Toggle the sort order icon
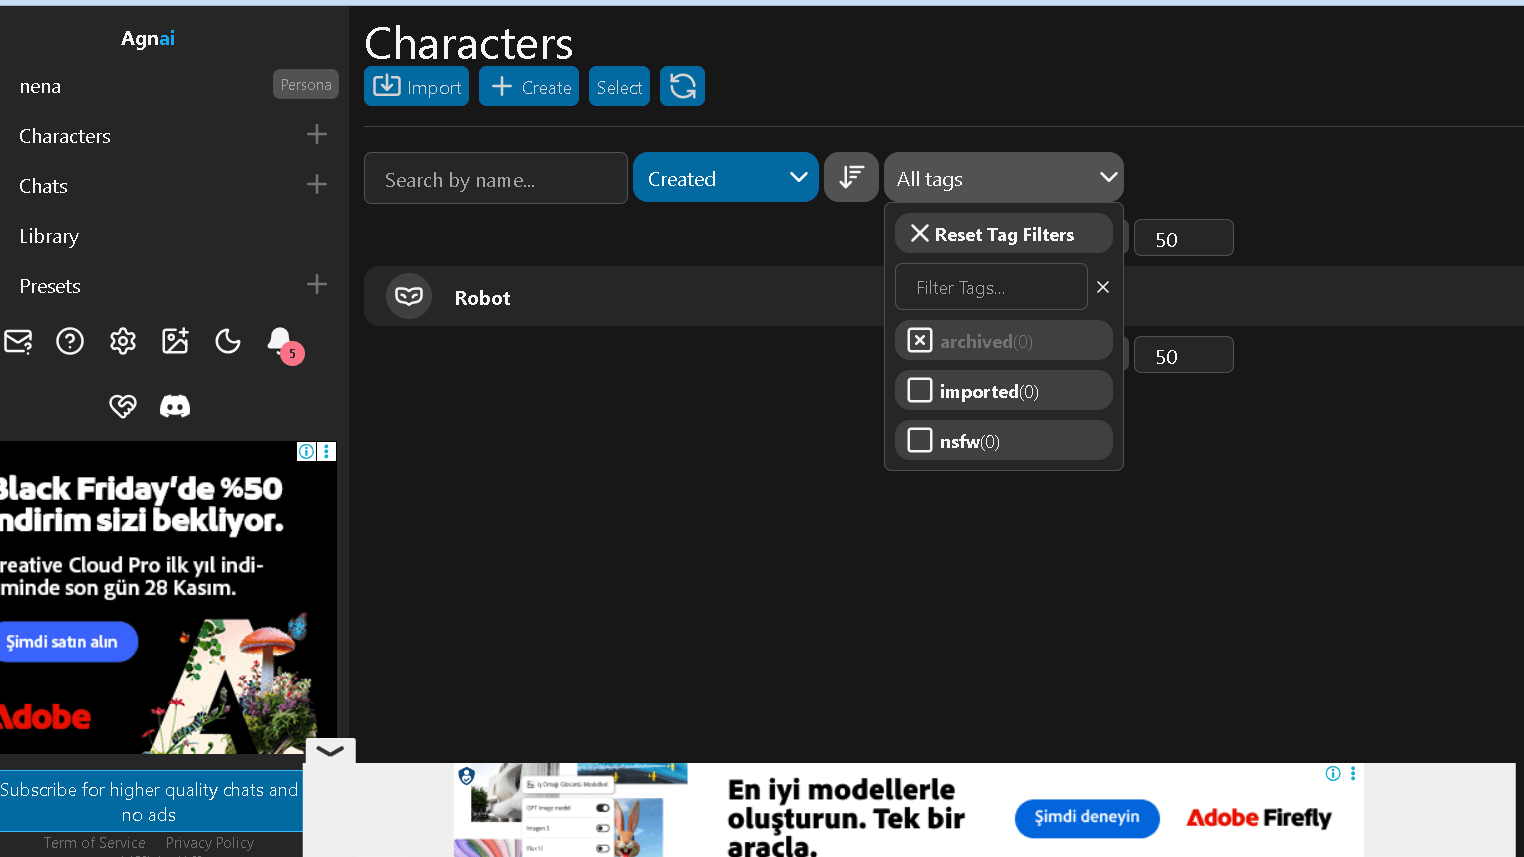This screenshot has width=1524, height=857. 851,177
